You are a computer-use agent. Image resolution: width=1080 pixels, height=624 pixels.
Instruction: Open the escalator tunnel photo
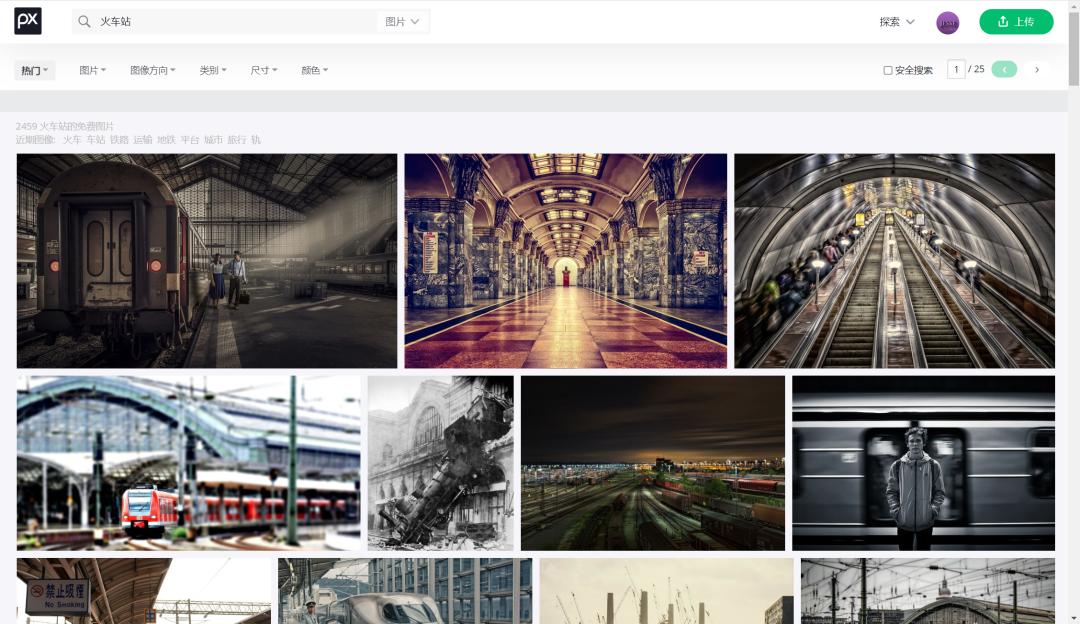(894, 261)
